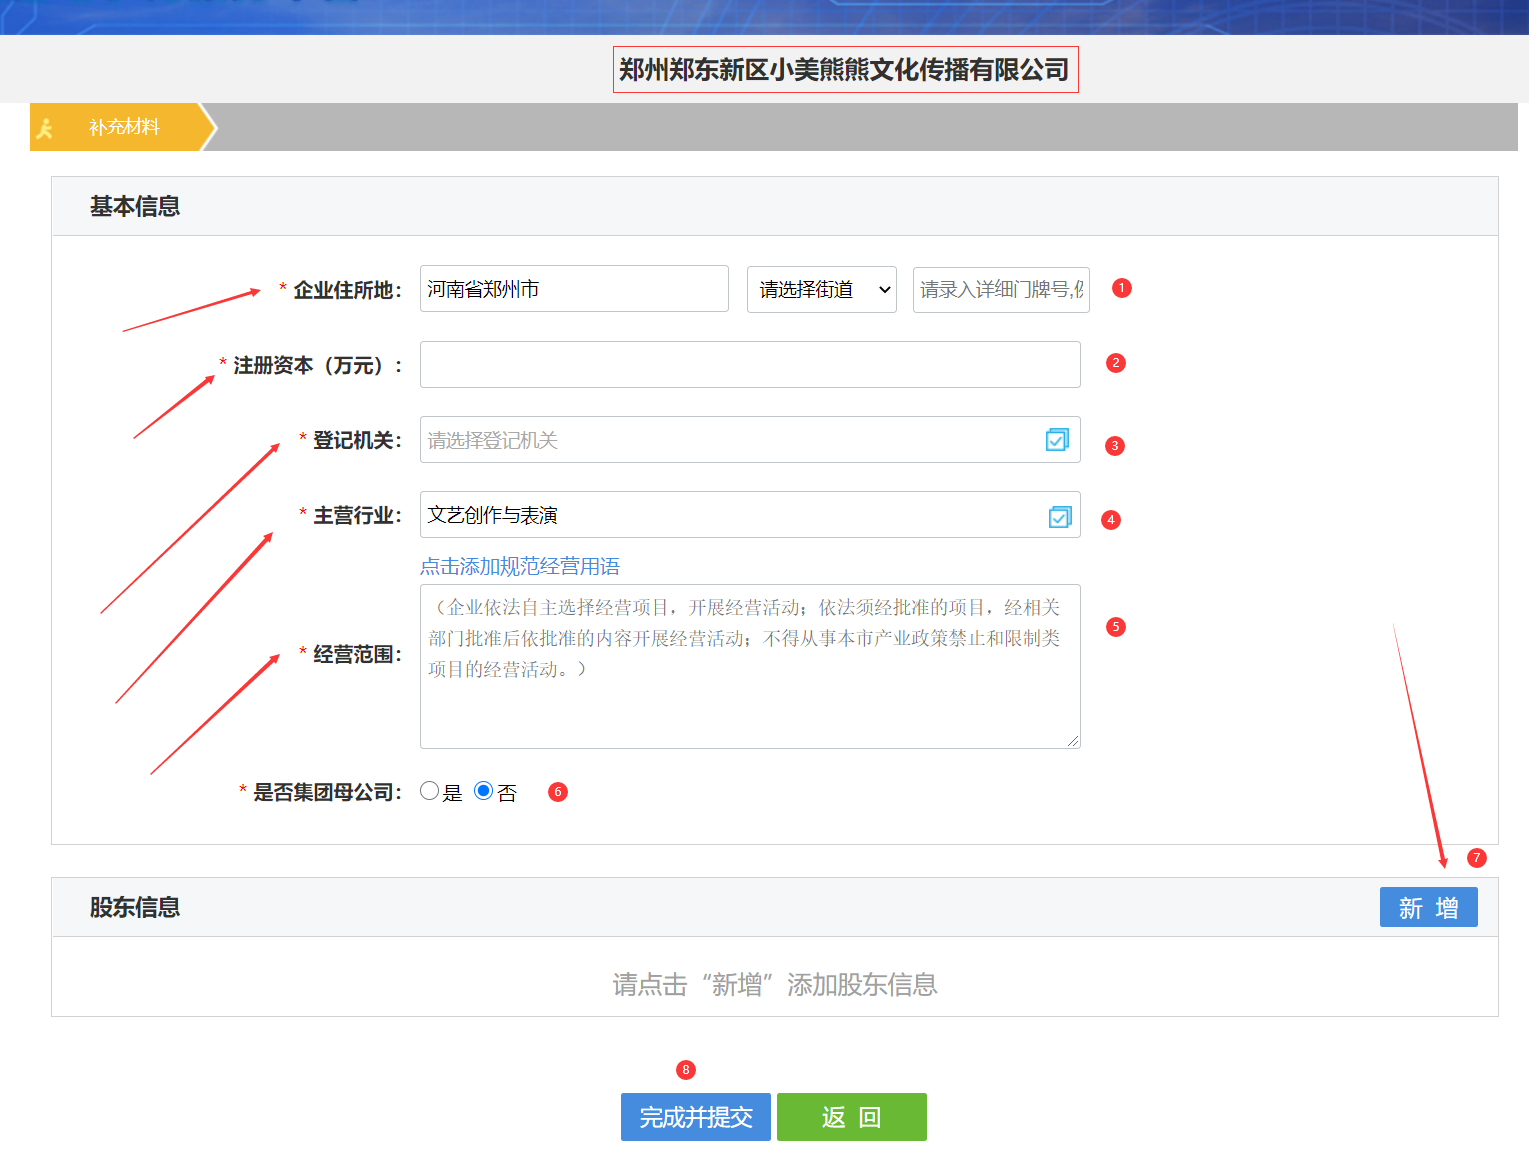Submit the form via 完成并提交
The width and height of the screenshot is (1529, 1156).
pyautogui.click(x=695, y=1117)
